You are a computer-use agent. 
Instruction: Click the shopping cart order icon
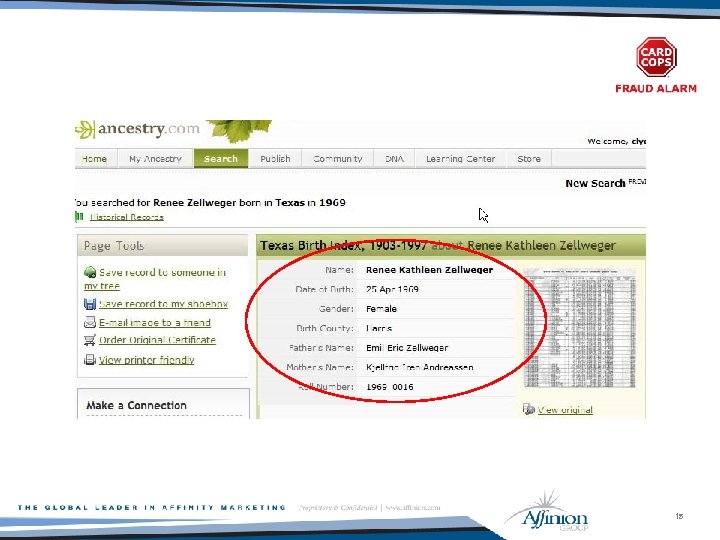point(90,340)
